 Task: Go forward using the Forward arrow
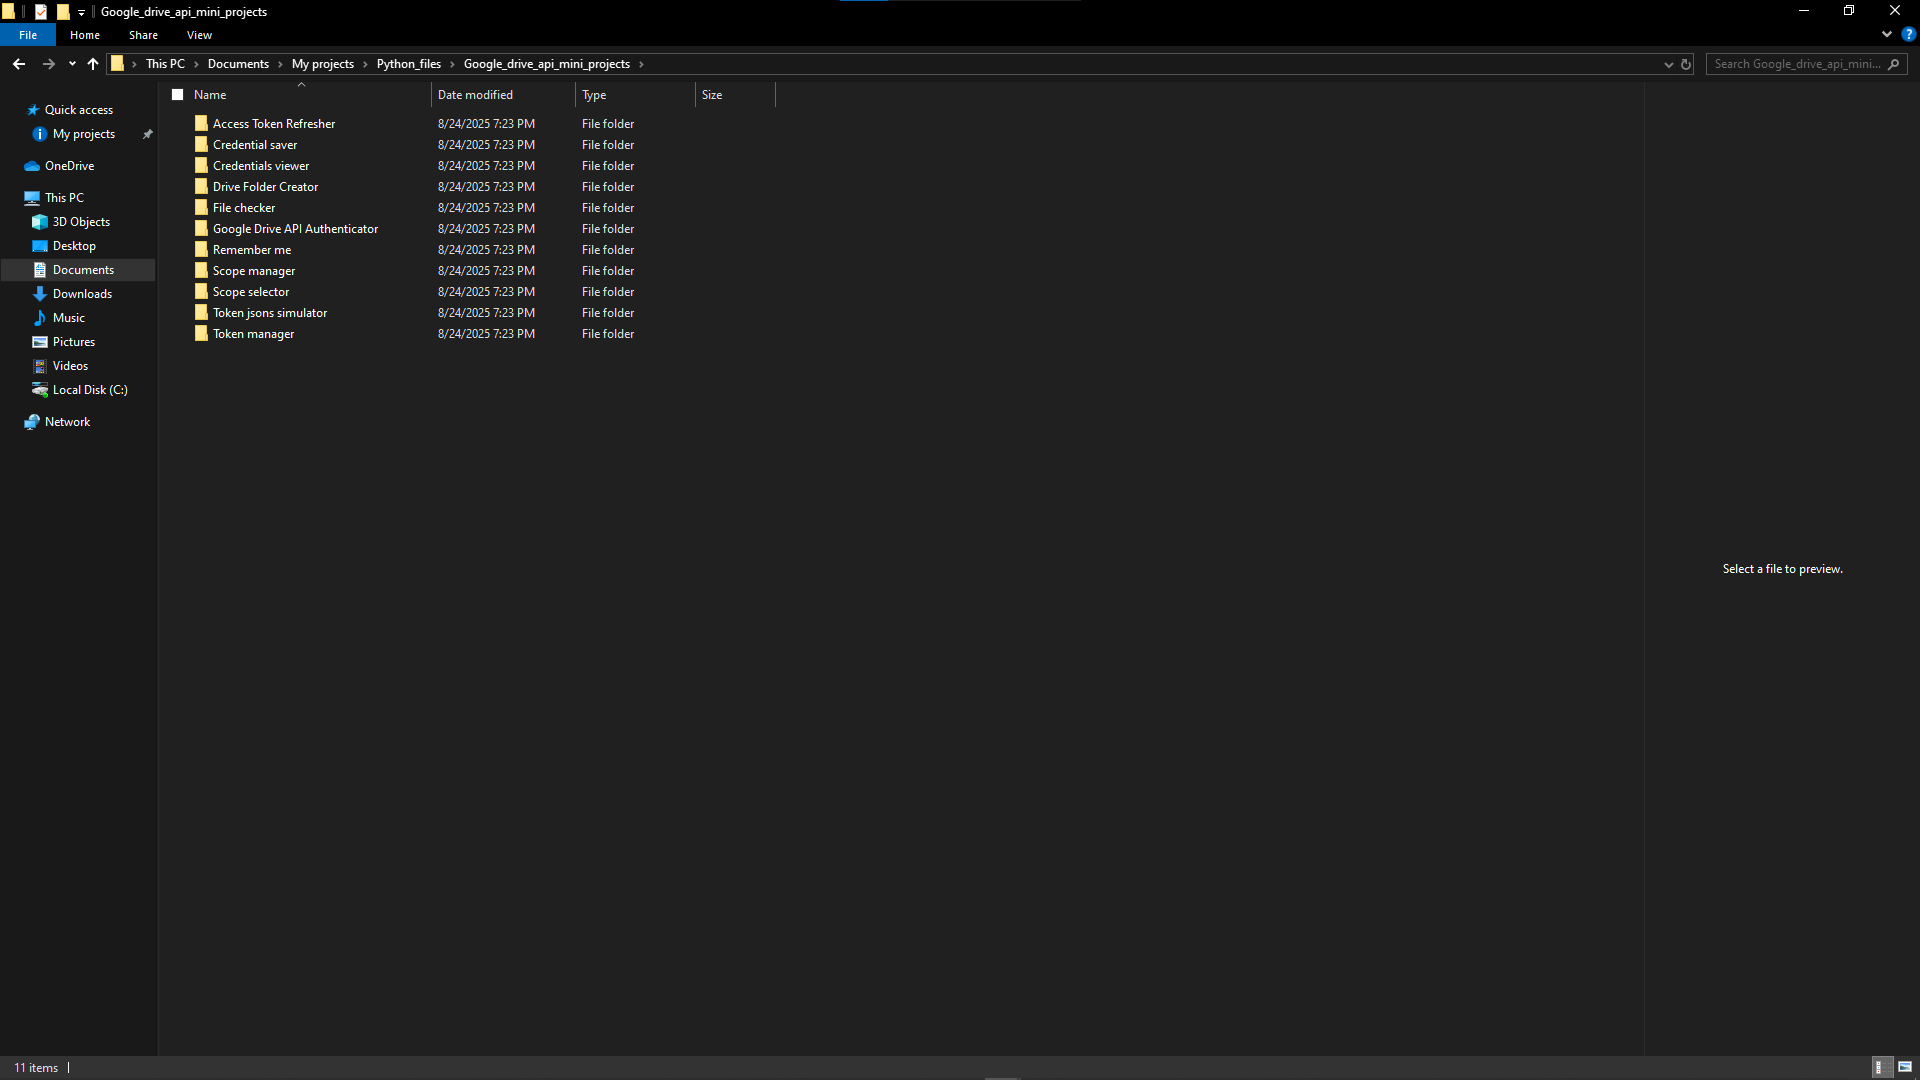tap(48, 64)
